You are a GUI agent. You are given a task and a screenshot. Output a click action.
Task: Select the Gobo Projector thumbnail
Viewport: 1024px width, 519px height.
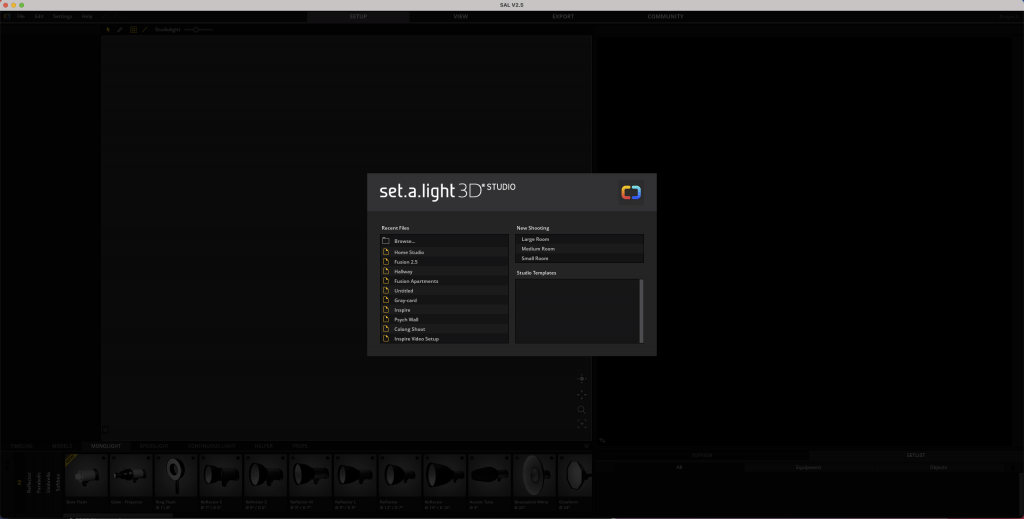(131, 476)
